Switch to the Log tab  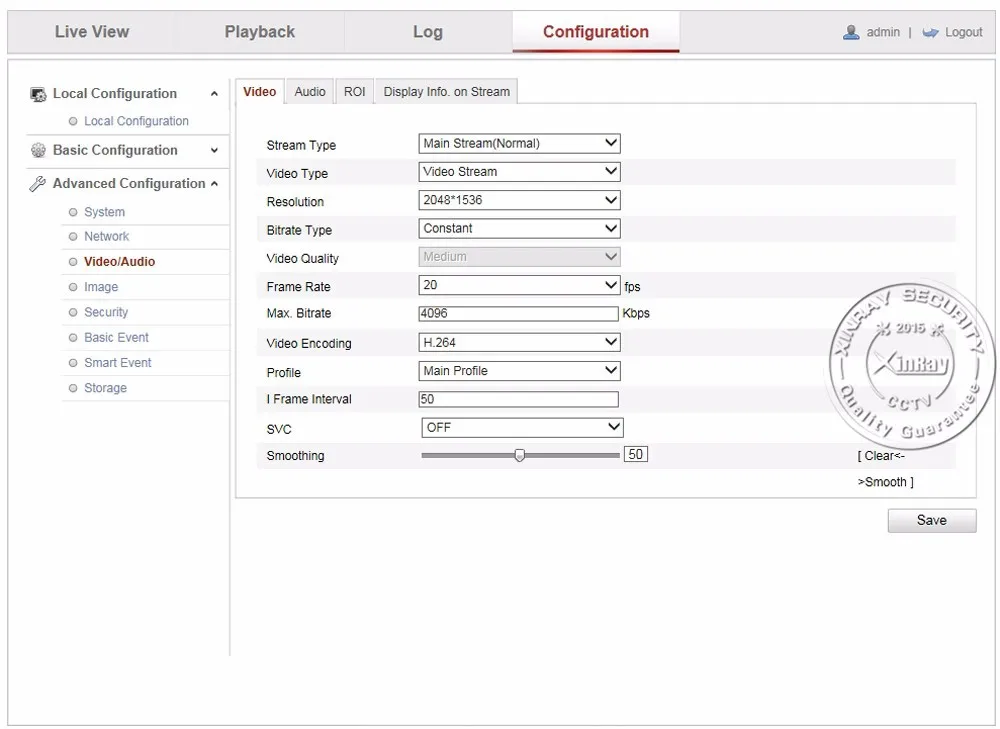click(428, 32)
